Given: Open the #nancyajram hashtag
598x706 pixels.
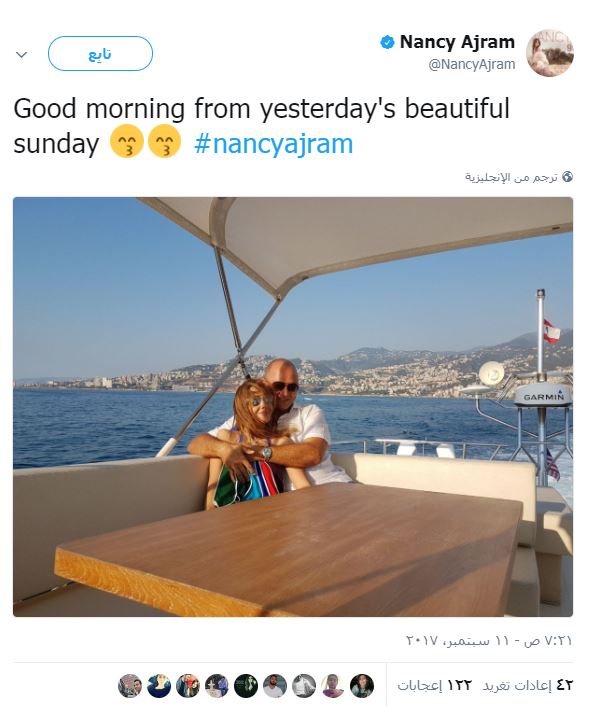Looking at the screenshot, I should coord(273,144).
